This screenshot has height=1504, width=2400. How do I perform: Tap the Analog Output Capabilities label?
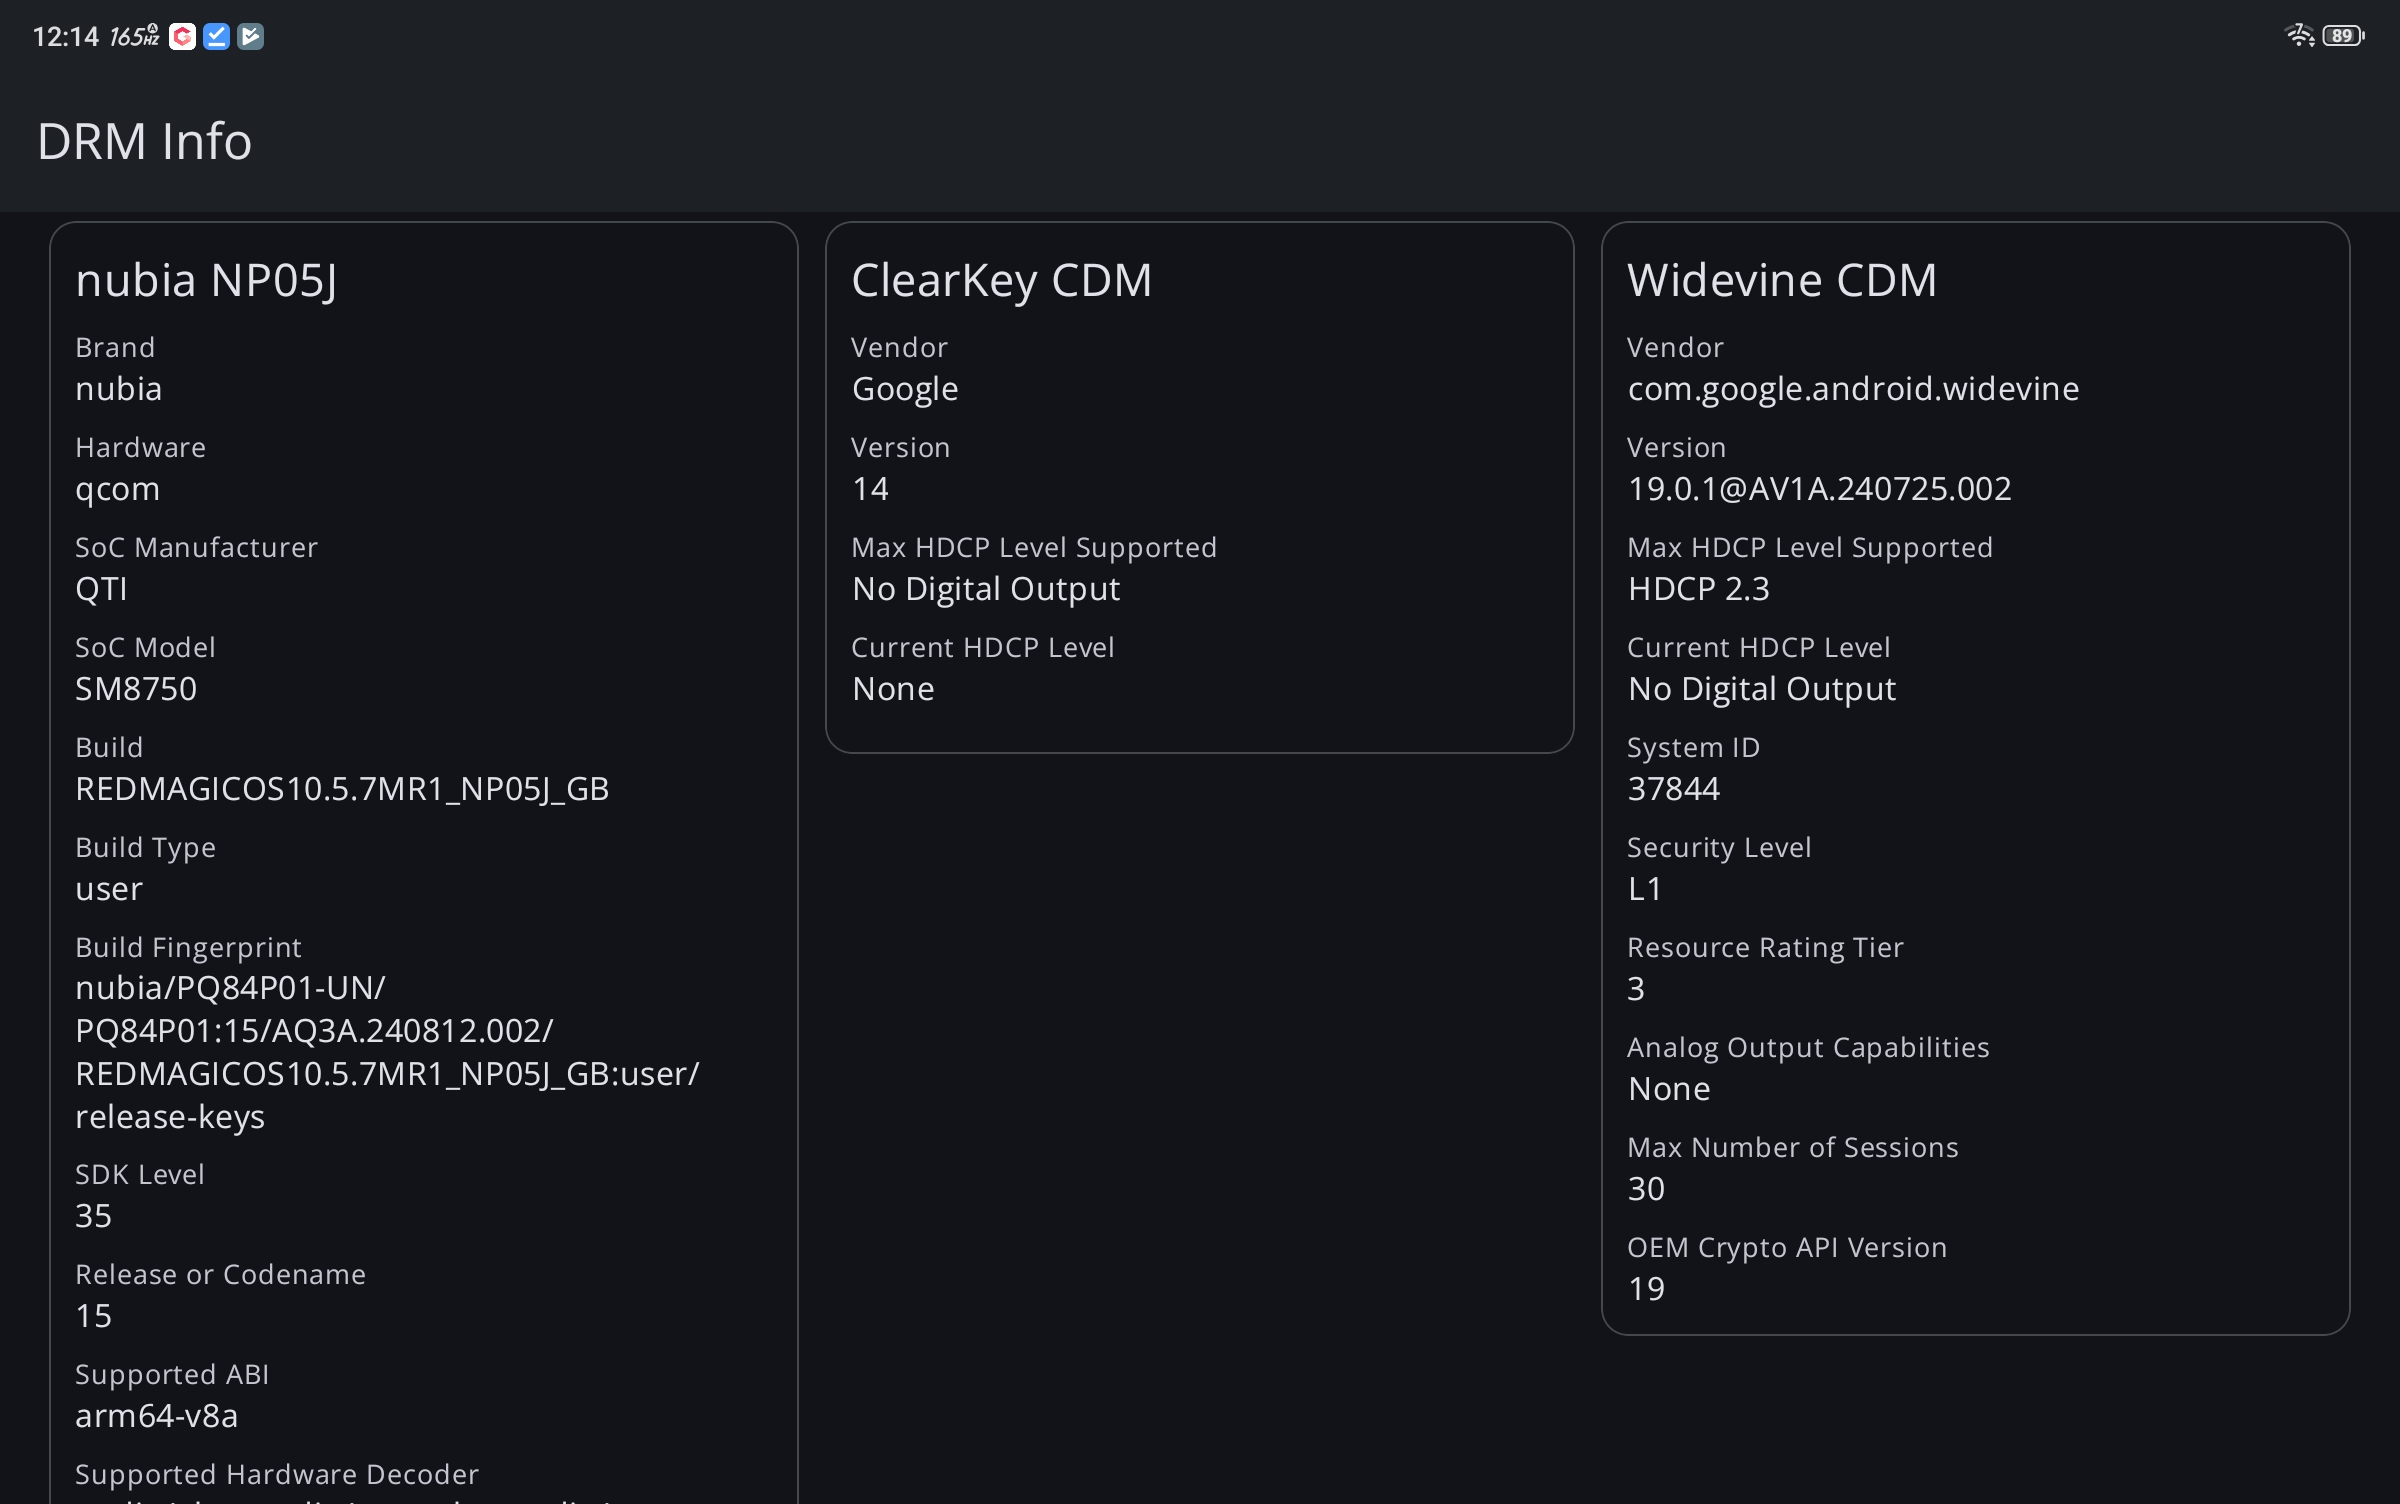pyautogui.click(x=1808, y=1048)
